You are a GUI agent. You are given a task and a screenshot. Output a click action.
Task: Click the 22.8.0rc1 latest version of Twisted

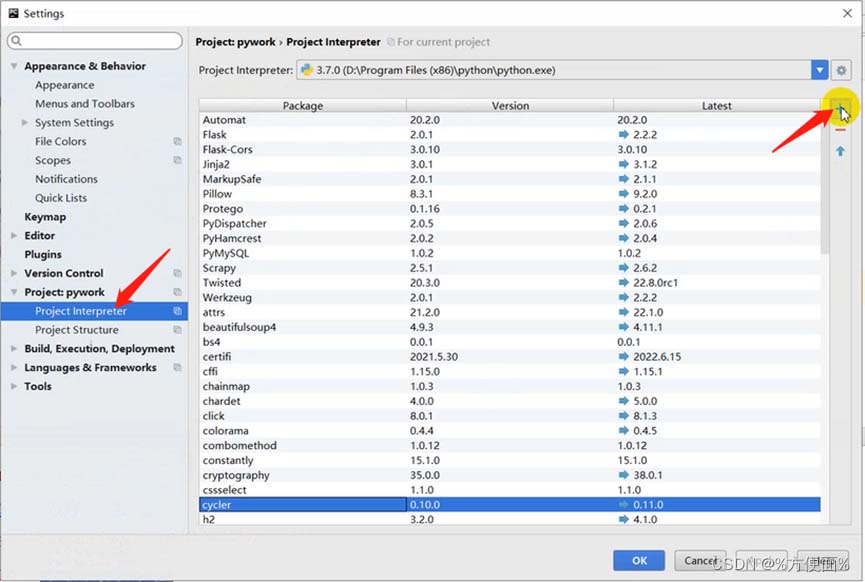tap(655, 282)
